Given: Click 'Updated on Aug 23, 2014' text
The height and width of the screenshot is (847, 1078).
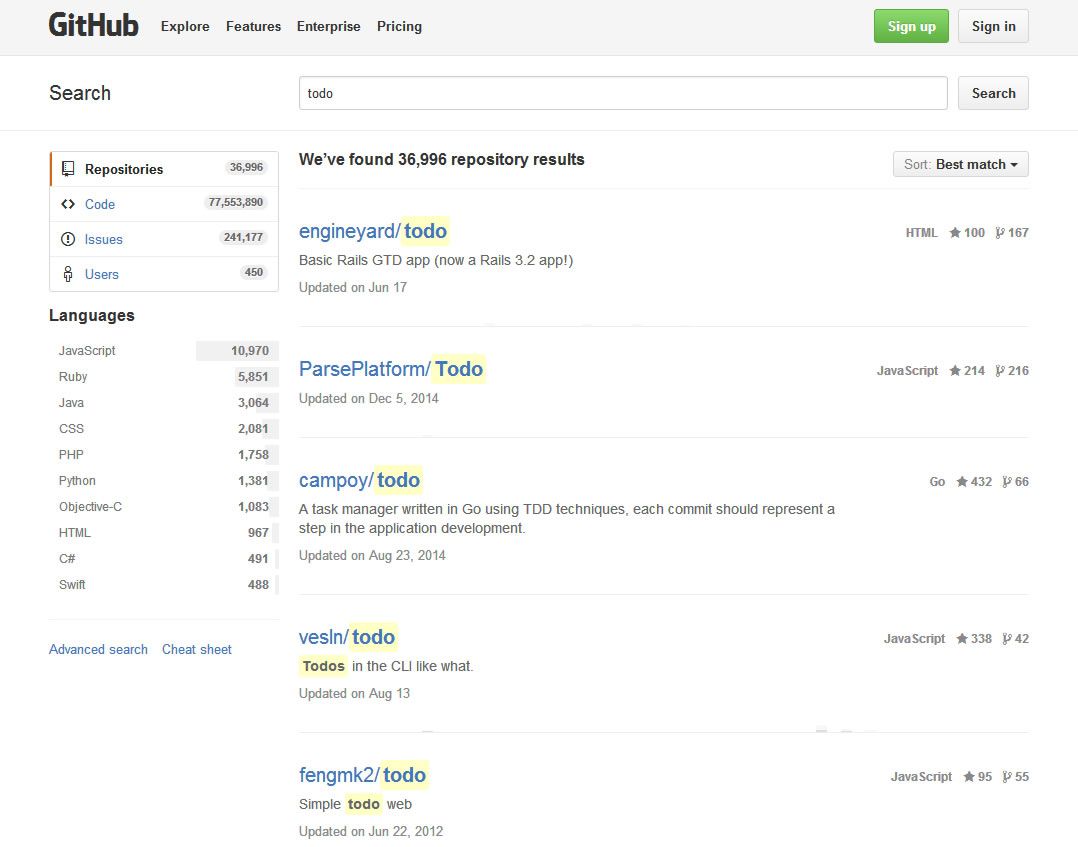Looking at the screenshot, I should click(x=372, y=556).
